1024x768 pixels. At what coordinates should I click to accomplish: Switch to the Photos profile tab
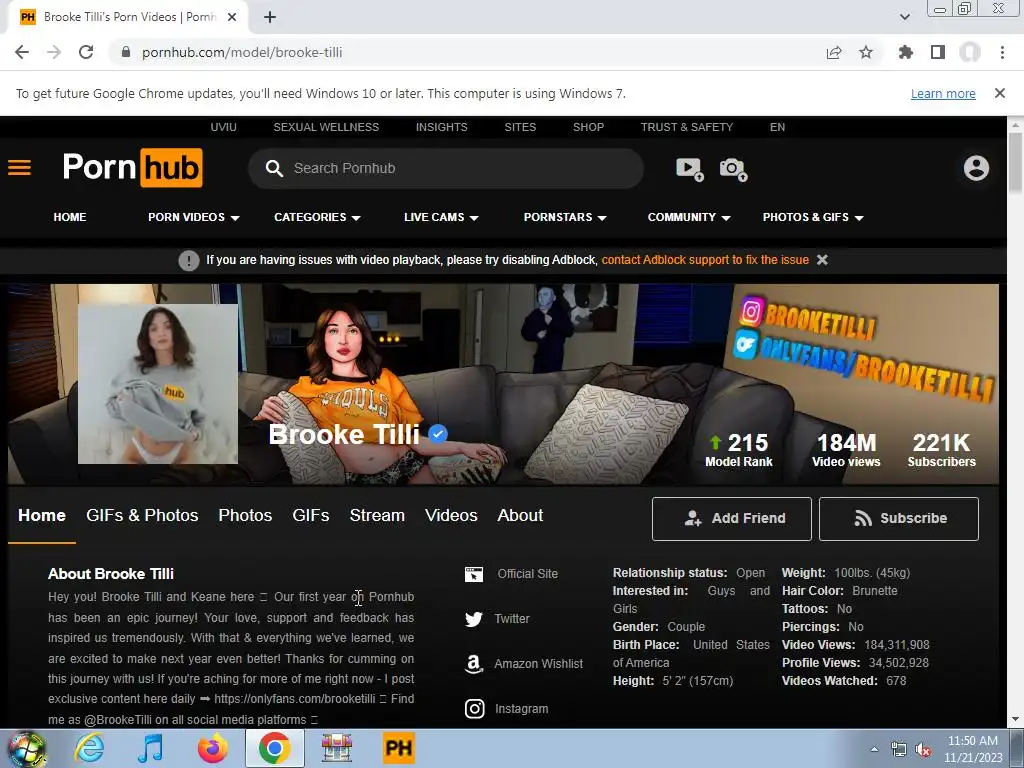[x=245, y=515]
